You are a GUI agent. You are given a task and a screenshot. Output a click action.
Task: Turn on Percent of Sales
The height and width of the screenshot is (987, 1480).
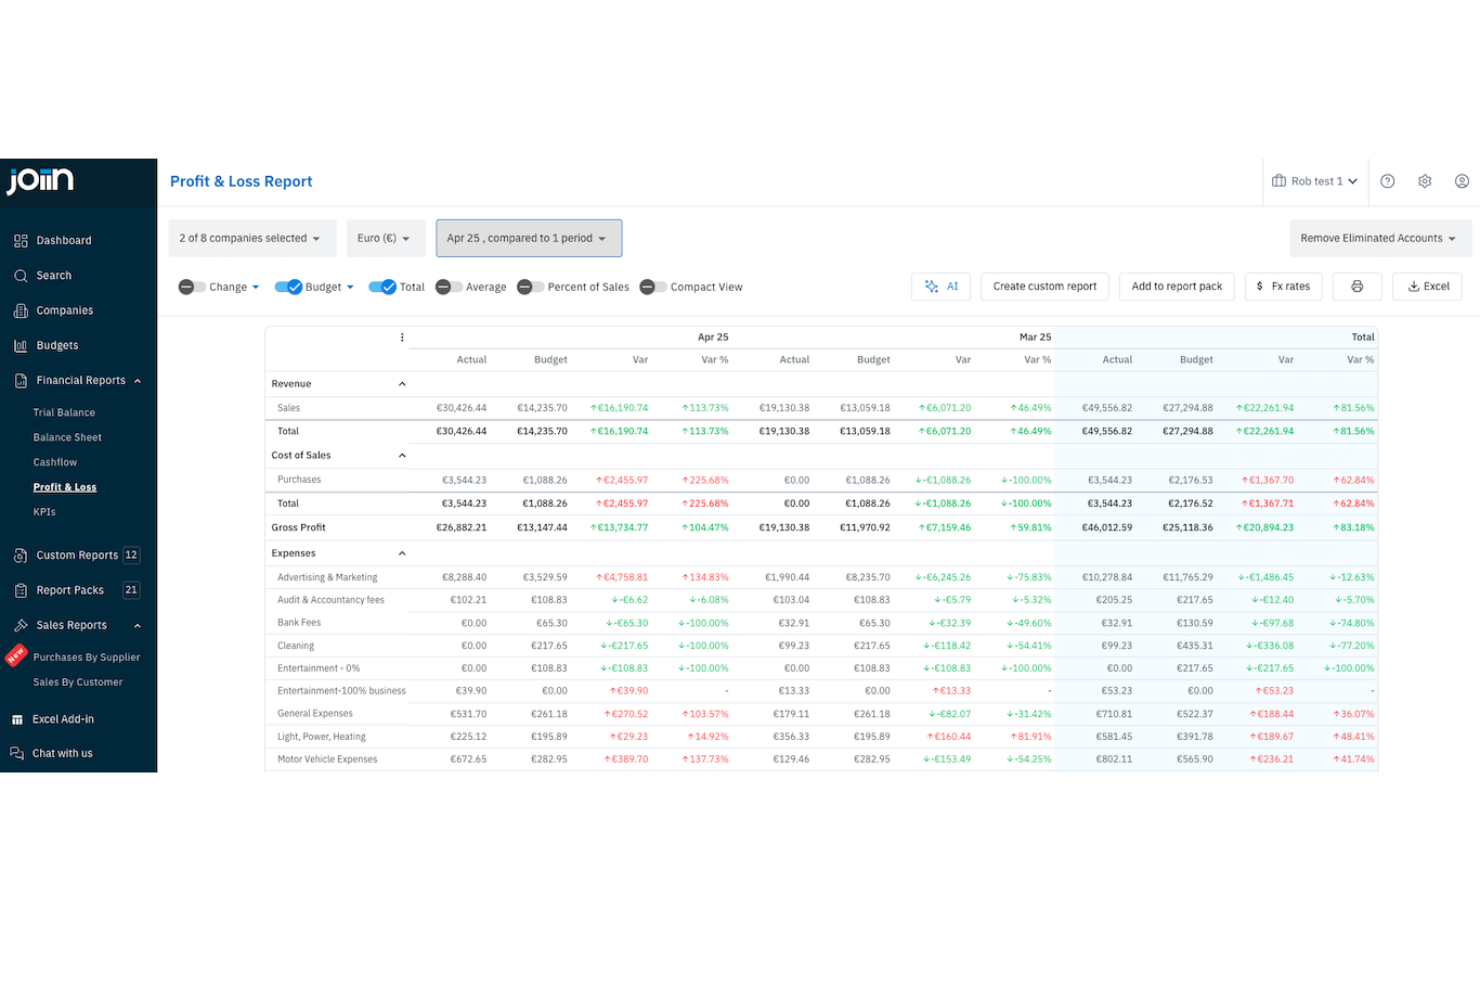click(527, 286)
